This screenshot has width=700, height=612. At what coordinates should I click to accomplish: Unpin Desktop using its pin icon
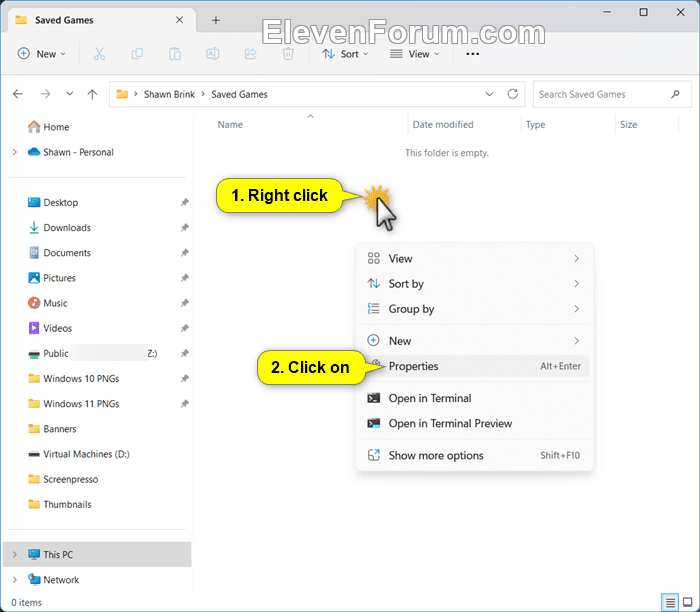point(184,203)
